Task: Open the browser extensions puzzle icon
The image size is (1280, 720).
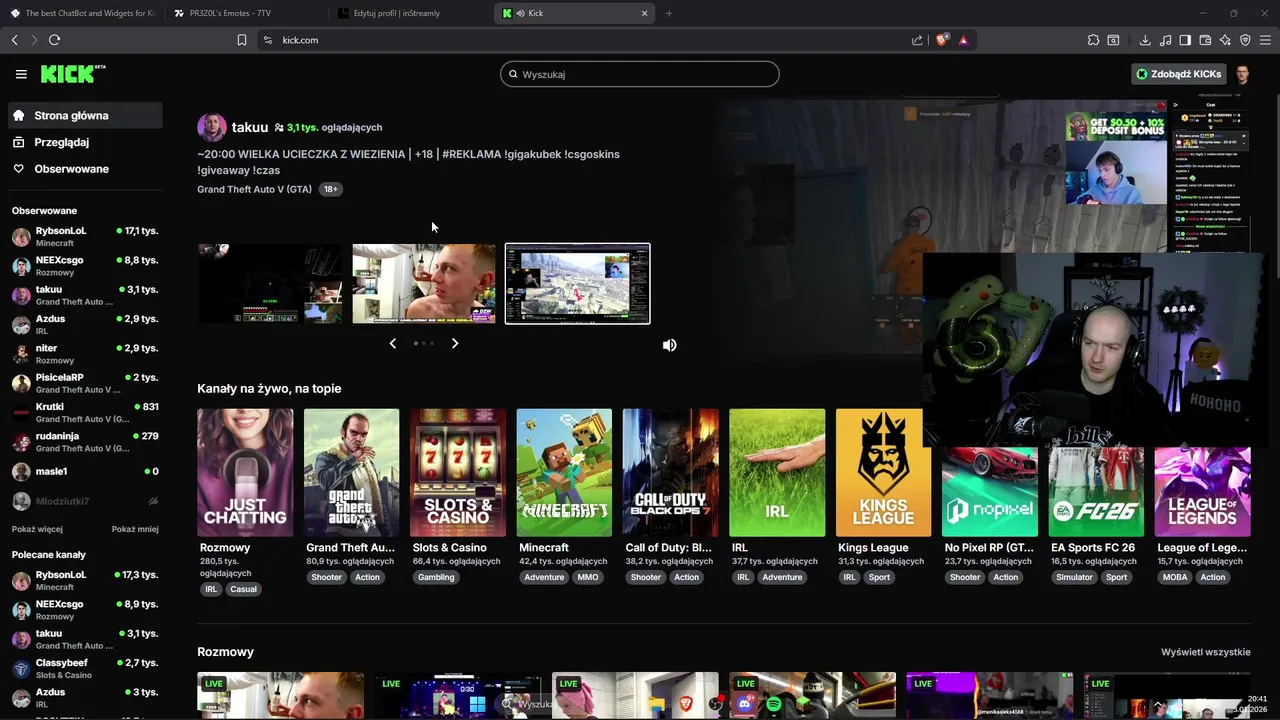Action: pos(1093,40)
